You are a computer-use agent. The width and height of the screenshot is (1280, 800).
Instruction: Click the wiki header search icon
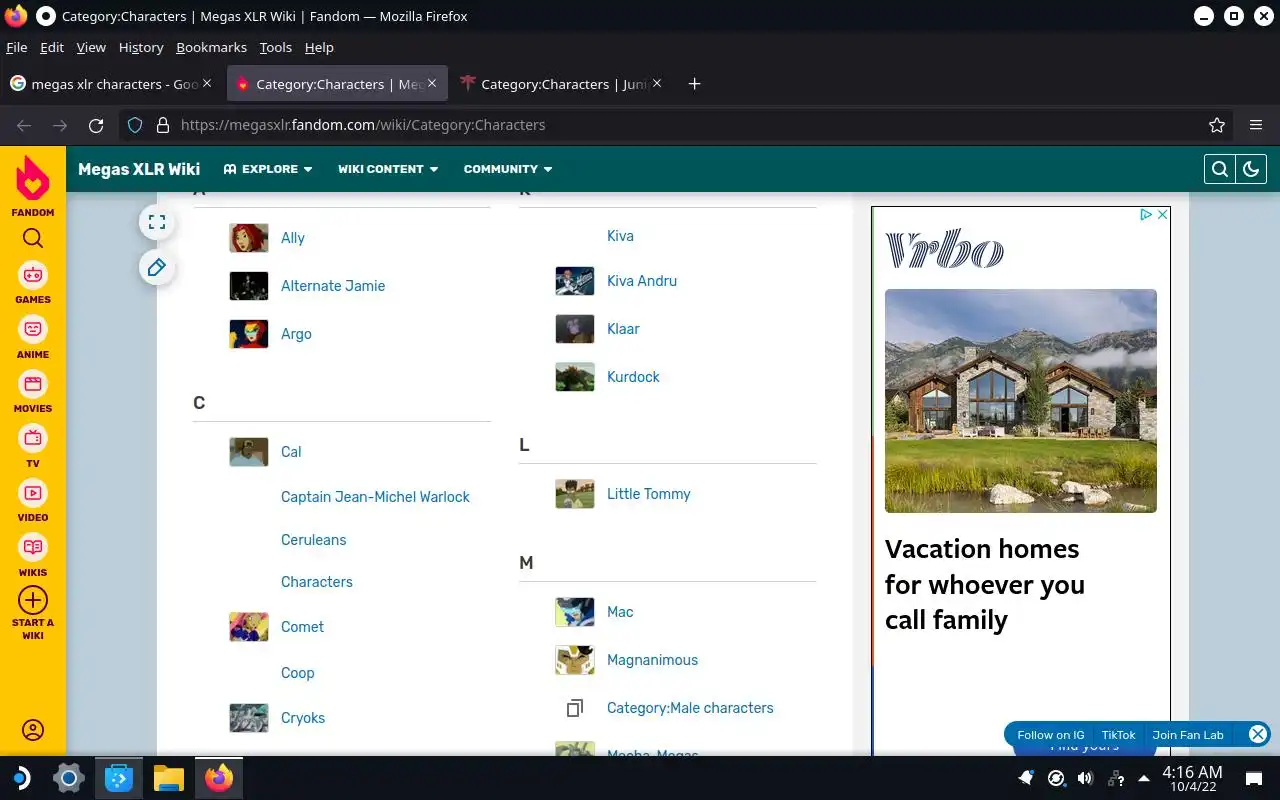coord(1220,169)
